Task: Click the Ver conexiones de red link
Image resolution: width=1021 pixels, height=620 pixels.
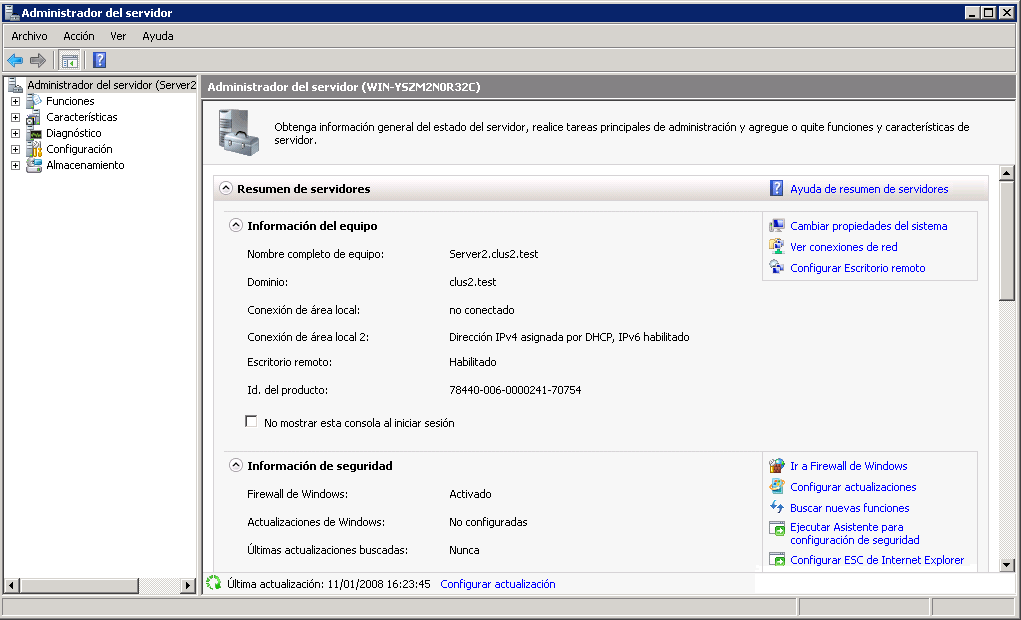Action: pos(843,247)
